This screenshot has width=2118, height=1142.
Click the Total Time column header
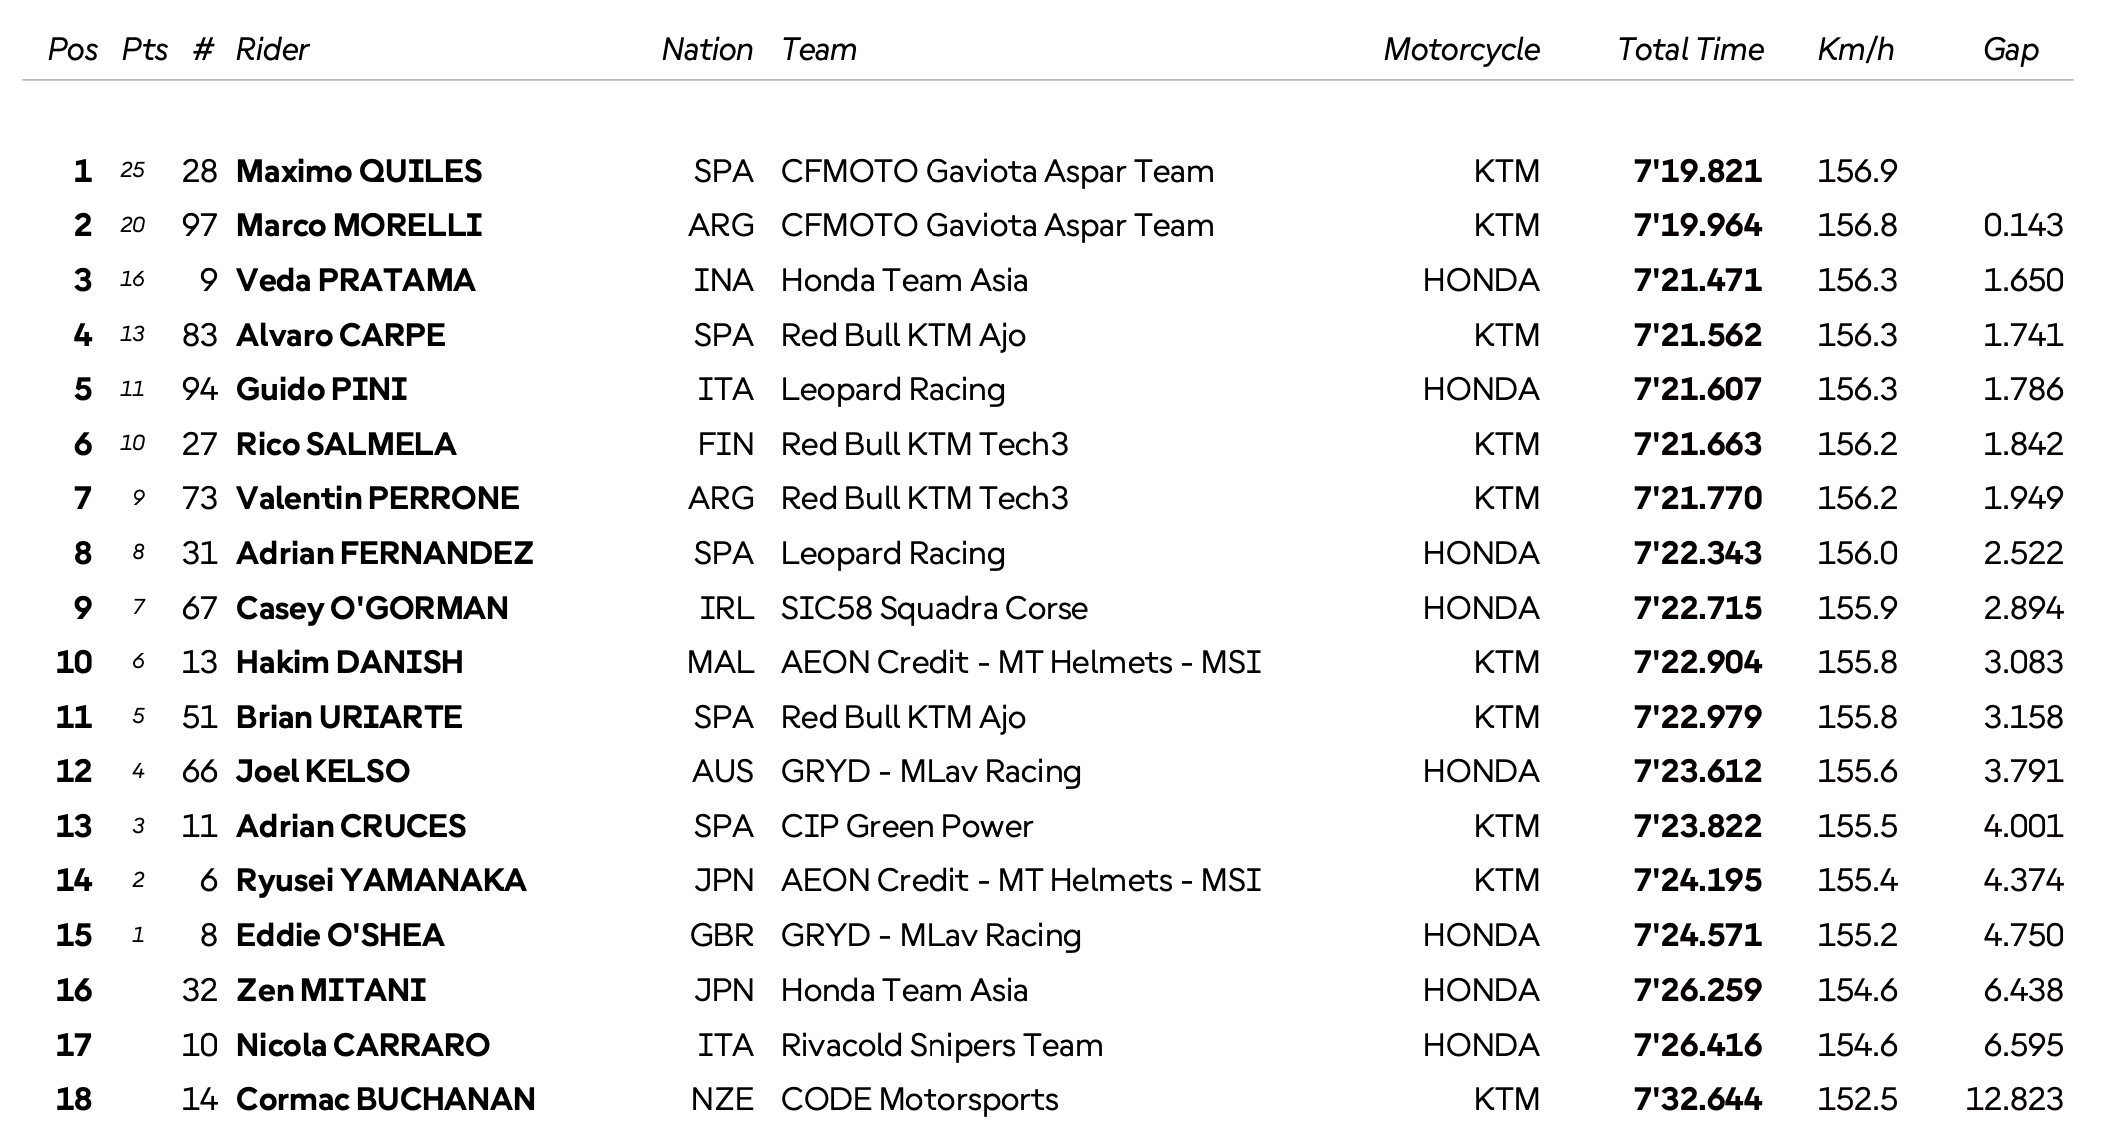[1690, 49]
